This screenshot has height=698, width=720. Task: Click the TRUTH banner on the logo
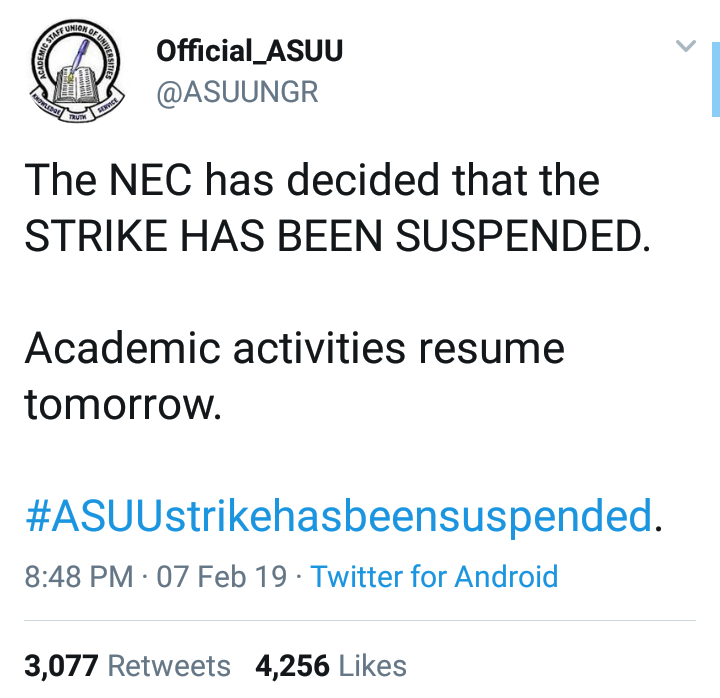pos(77,118)
